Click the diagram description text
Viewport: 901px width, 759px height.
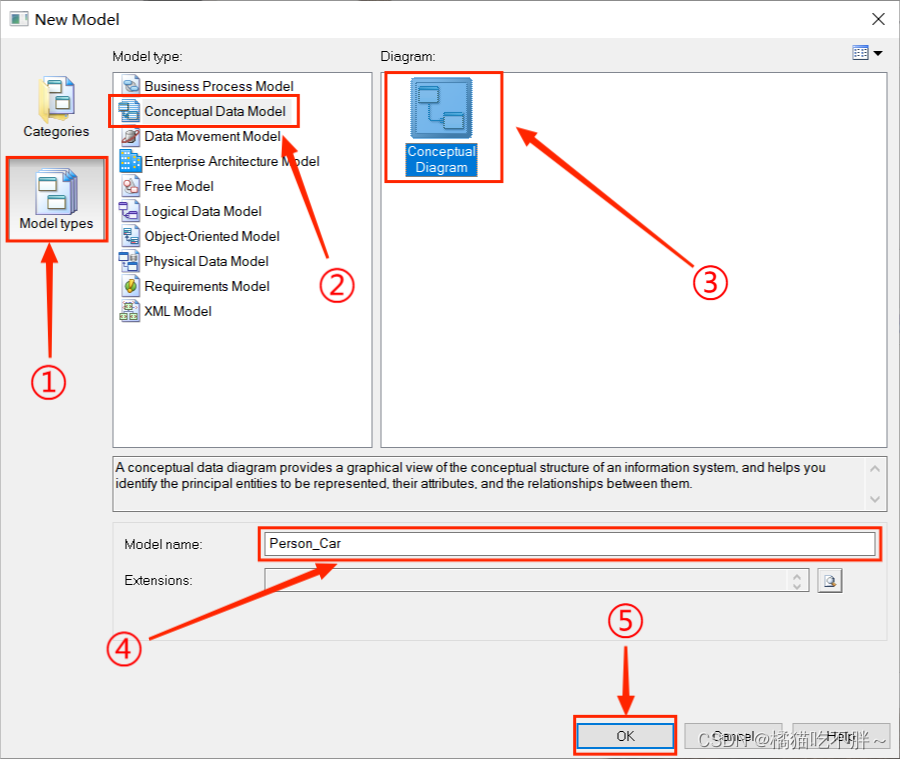pyautogui.click(x=470, y=476)
